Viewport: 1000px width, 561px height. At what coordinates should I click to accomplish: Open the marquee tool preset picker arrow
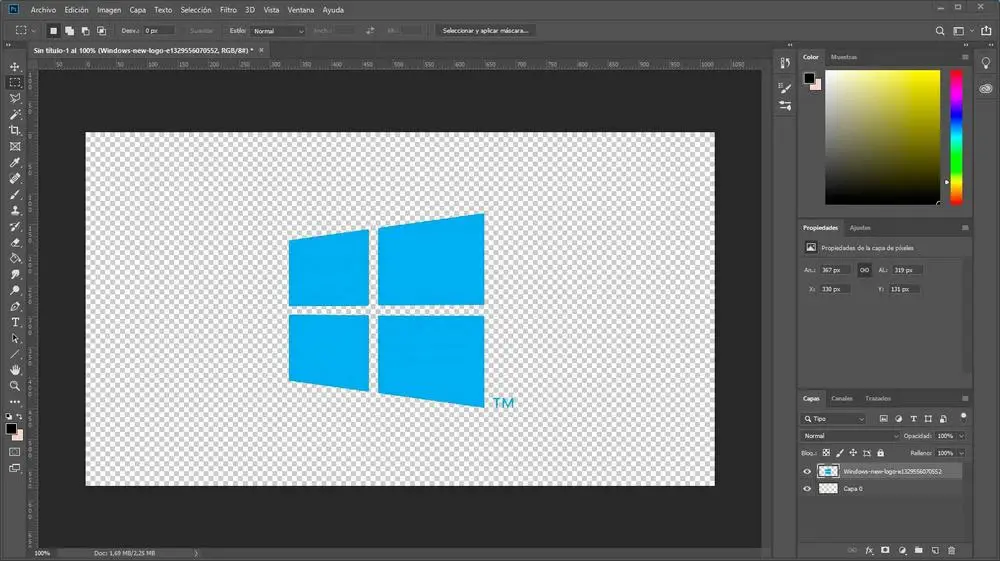coord(33,31)
